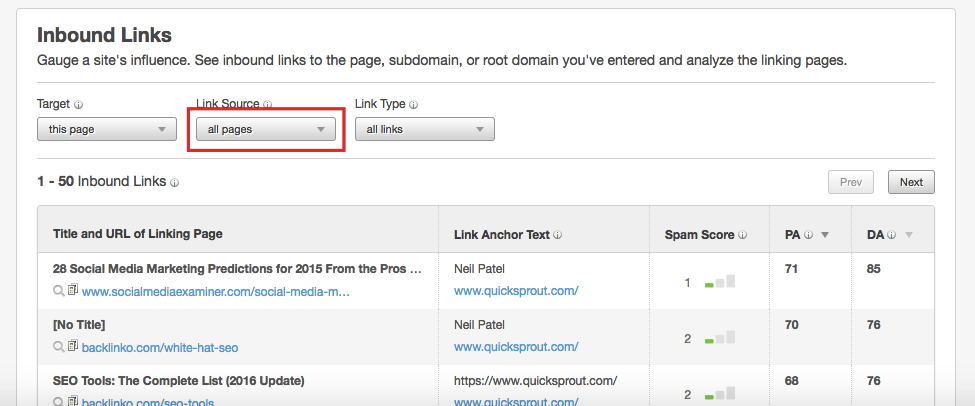Open the Target info tooltip icon

tap(78, 105)
